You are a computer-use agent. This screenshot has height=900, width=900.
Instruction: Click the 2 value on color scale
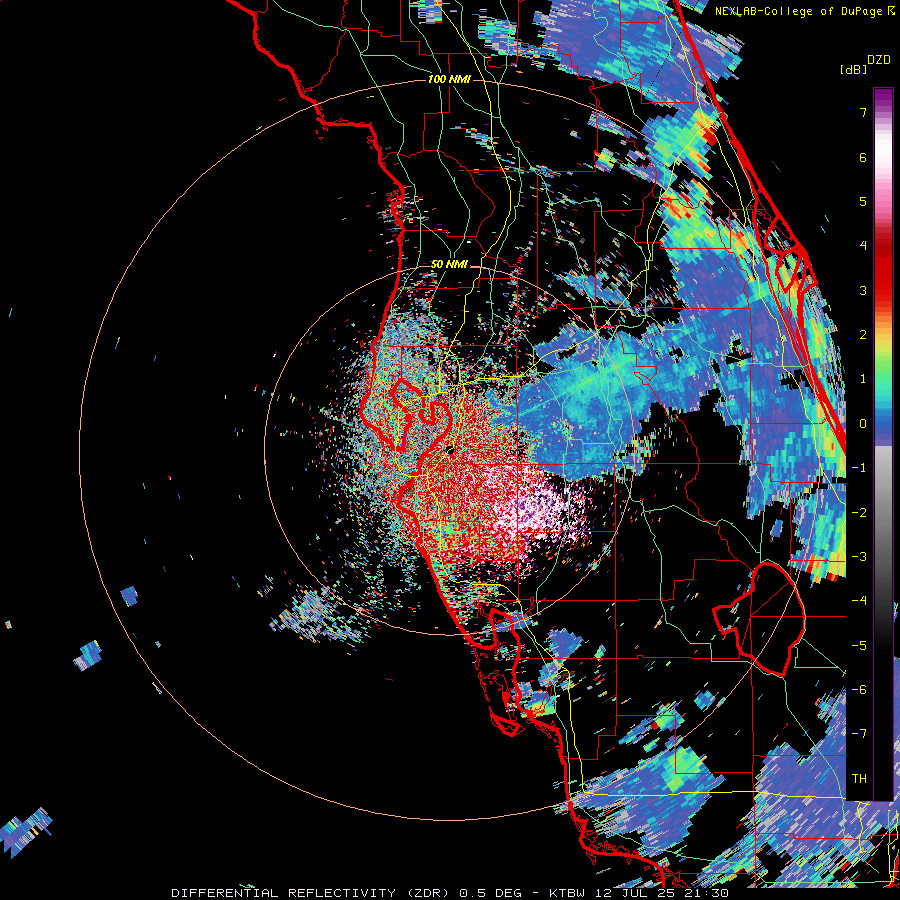[x=863, y=335]
